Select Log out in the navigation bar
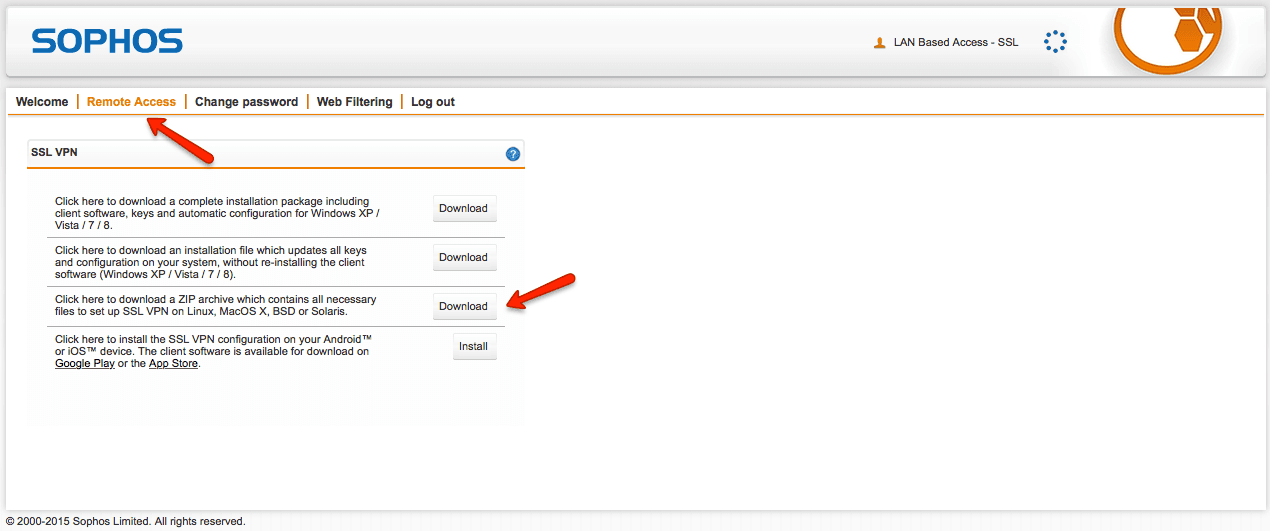The image size is (1270, 531). (433, 102)
